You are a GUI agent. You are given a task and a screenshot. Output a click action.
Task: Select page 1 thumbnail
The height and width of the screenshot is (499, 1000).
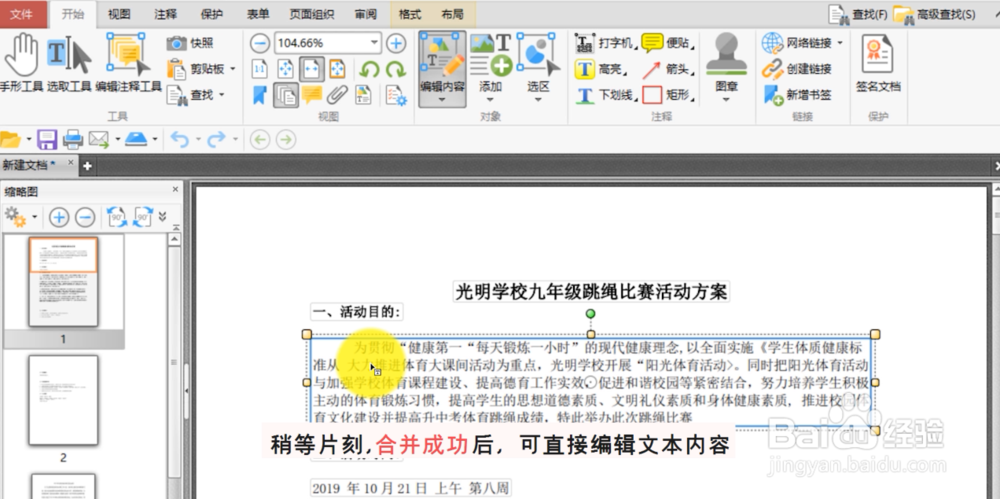[x=63, y=282]
